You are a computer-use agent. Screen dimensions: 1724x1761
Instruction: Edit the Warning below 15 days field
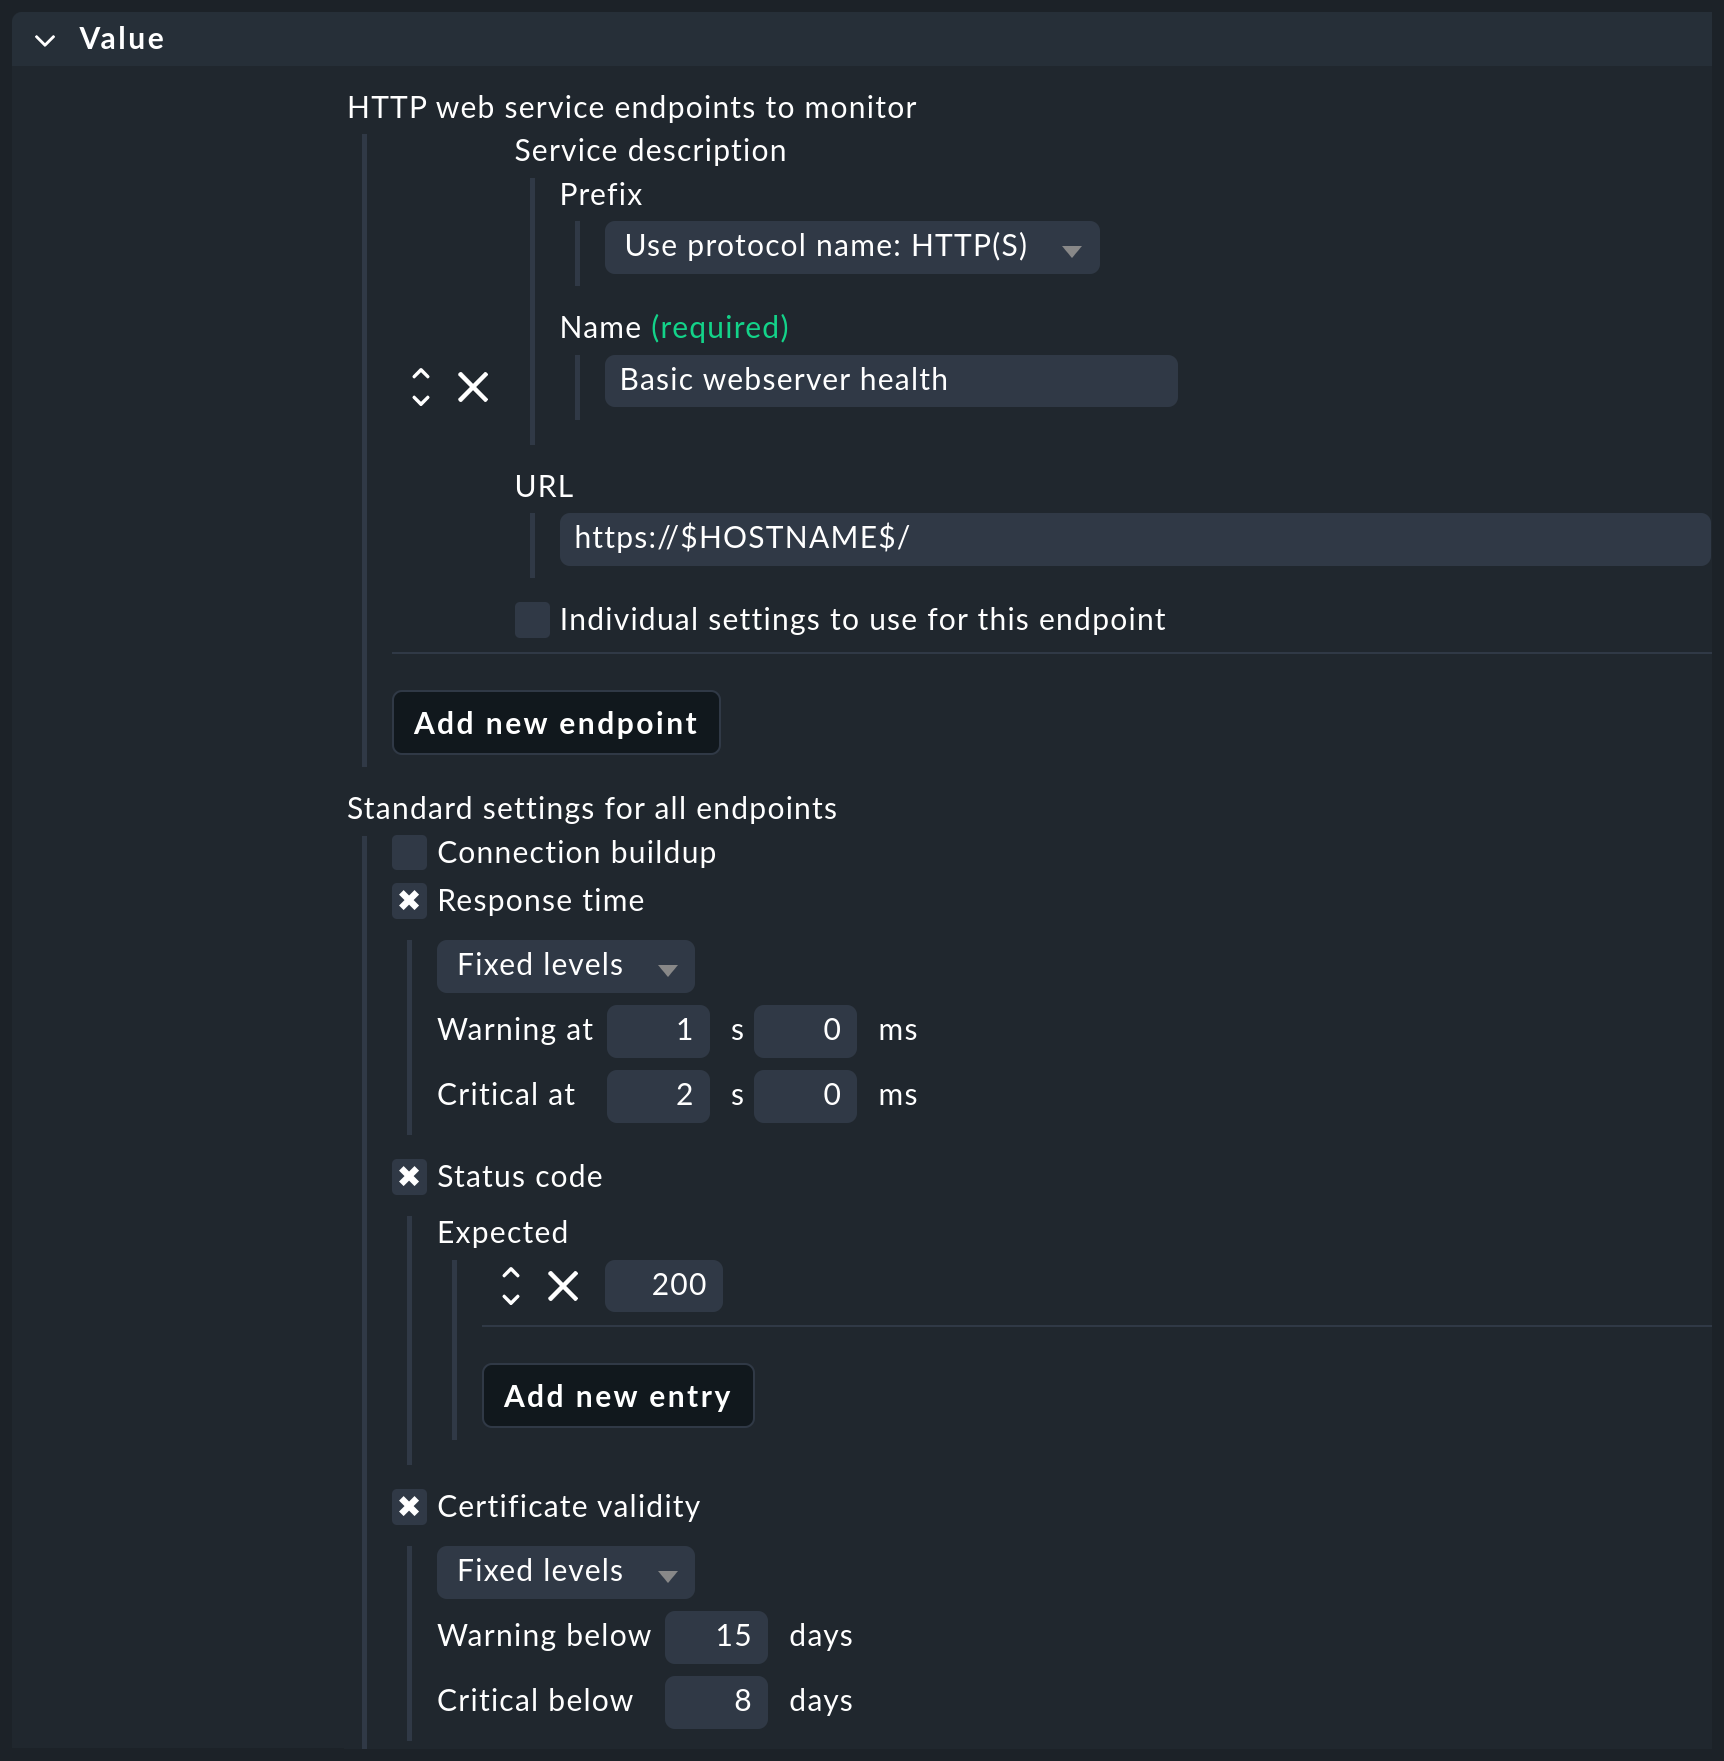click(716, 1636)
